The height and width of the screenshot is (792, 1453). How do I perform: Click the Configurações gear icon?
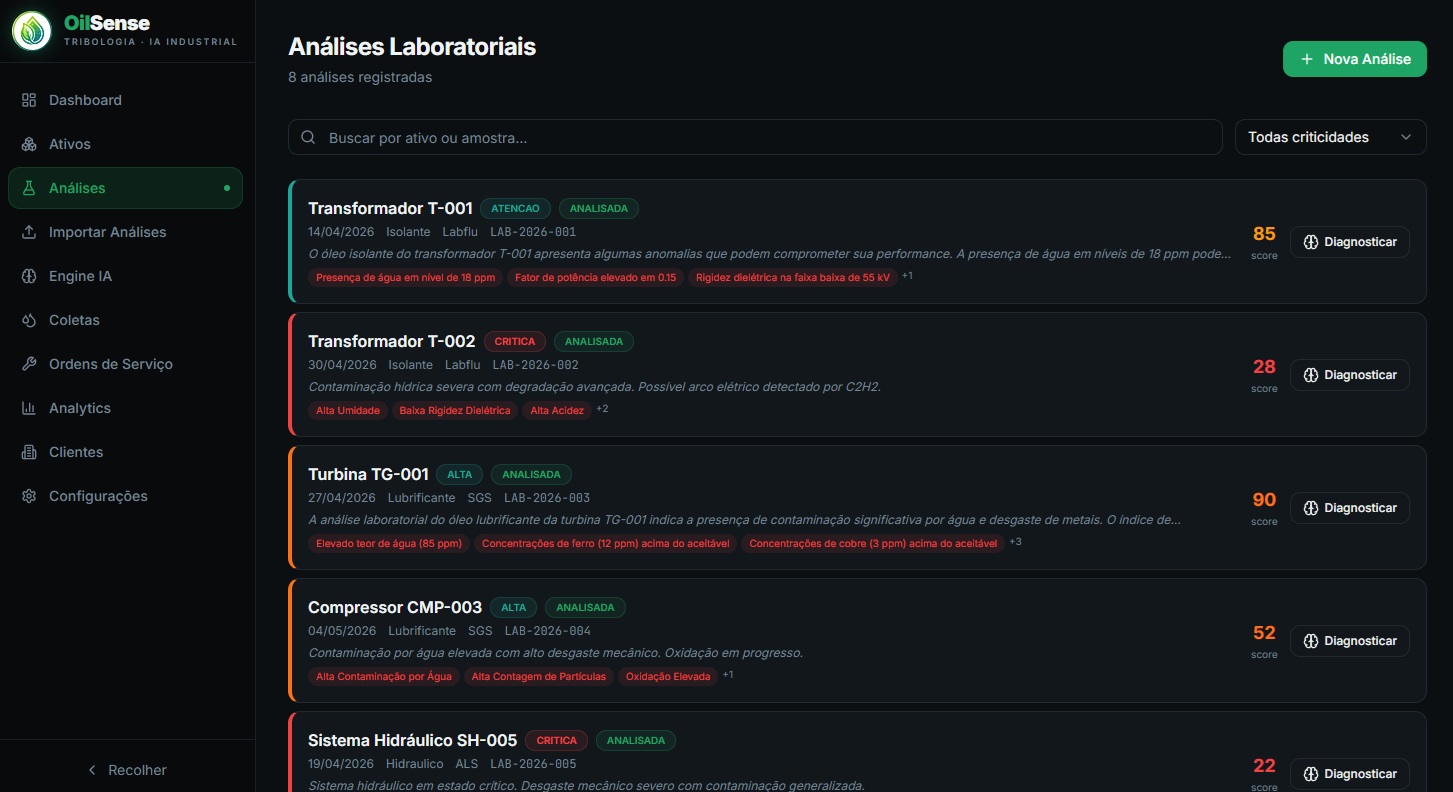pos(29,496)
